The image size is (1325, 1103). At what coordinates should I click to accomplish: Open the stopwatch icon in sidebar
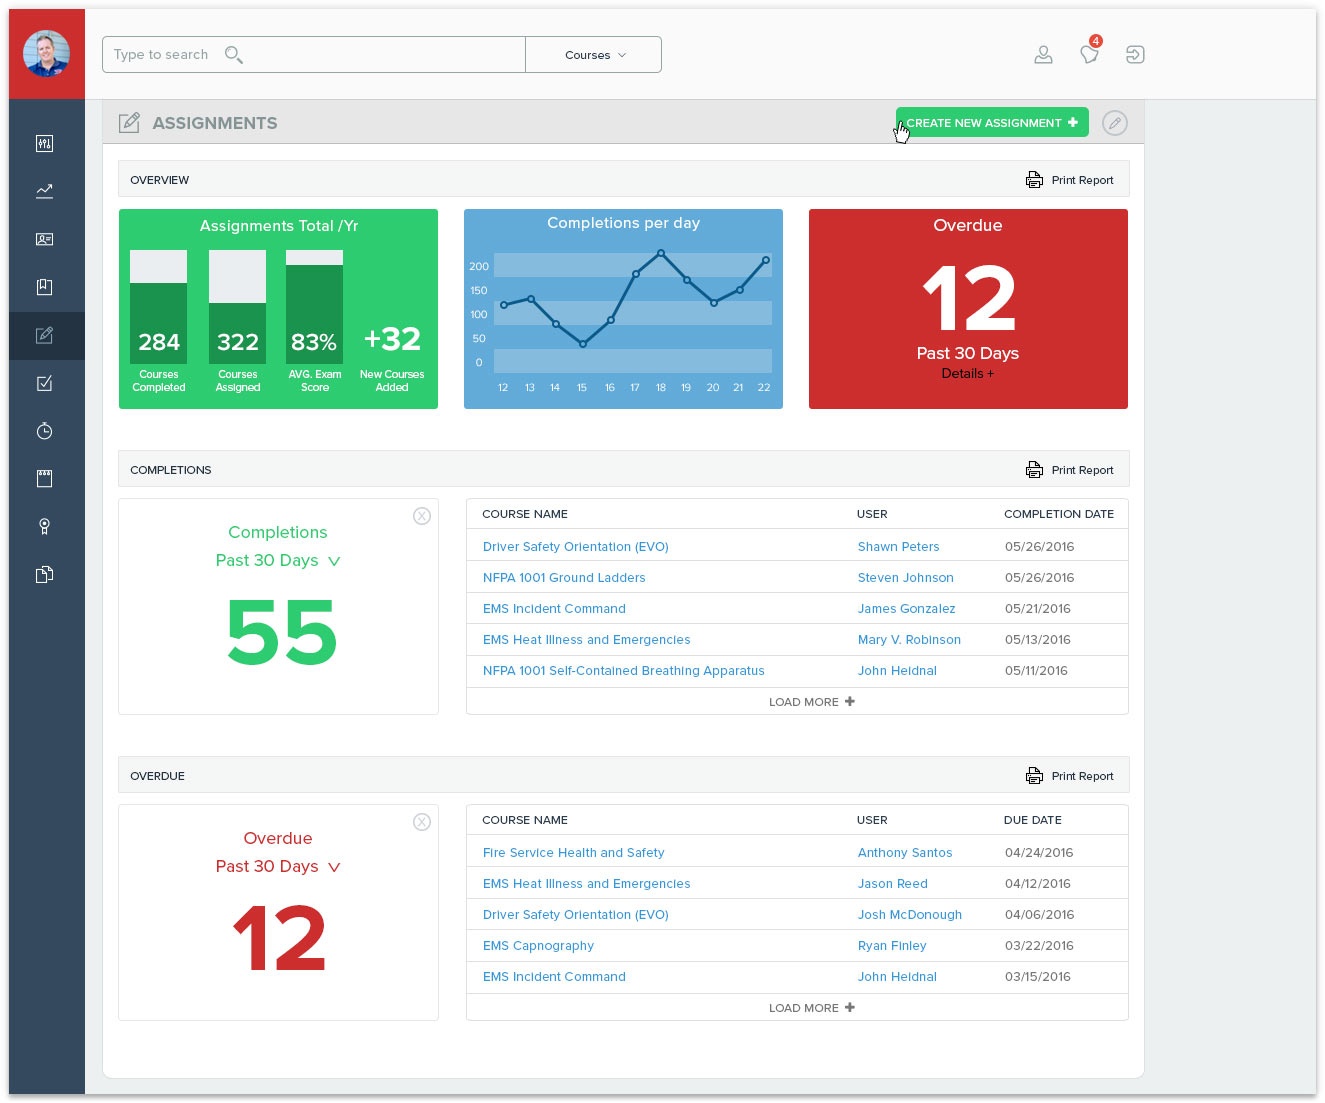tap(44, 431)
